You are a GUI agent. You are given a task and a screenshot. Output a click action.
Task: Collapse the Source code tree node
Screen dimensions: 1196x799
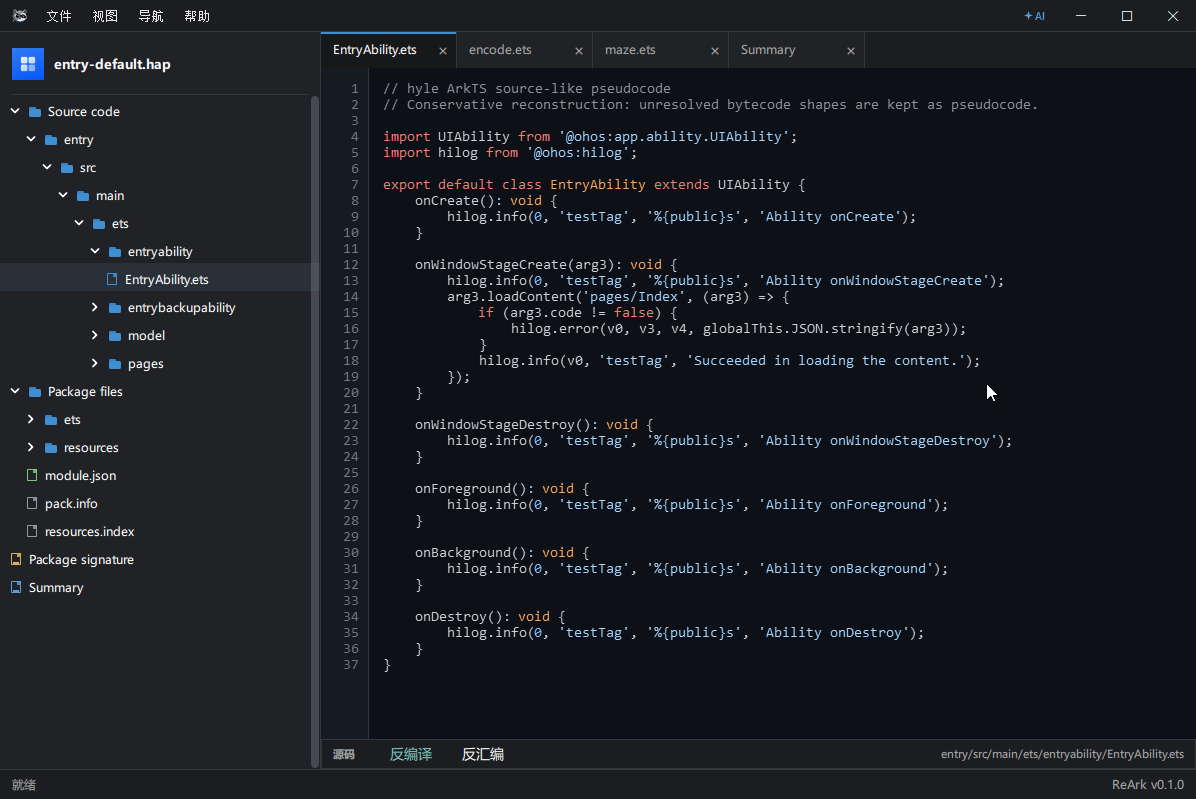(x=15, y=111)
